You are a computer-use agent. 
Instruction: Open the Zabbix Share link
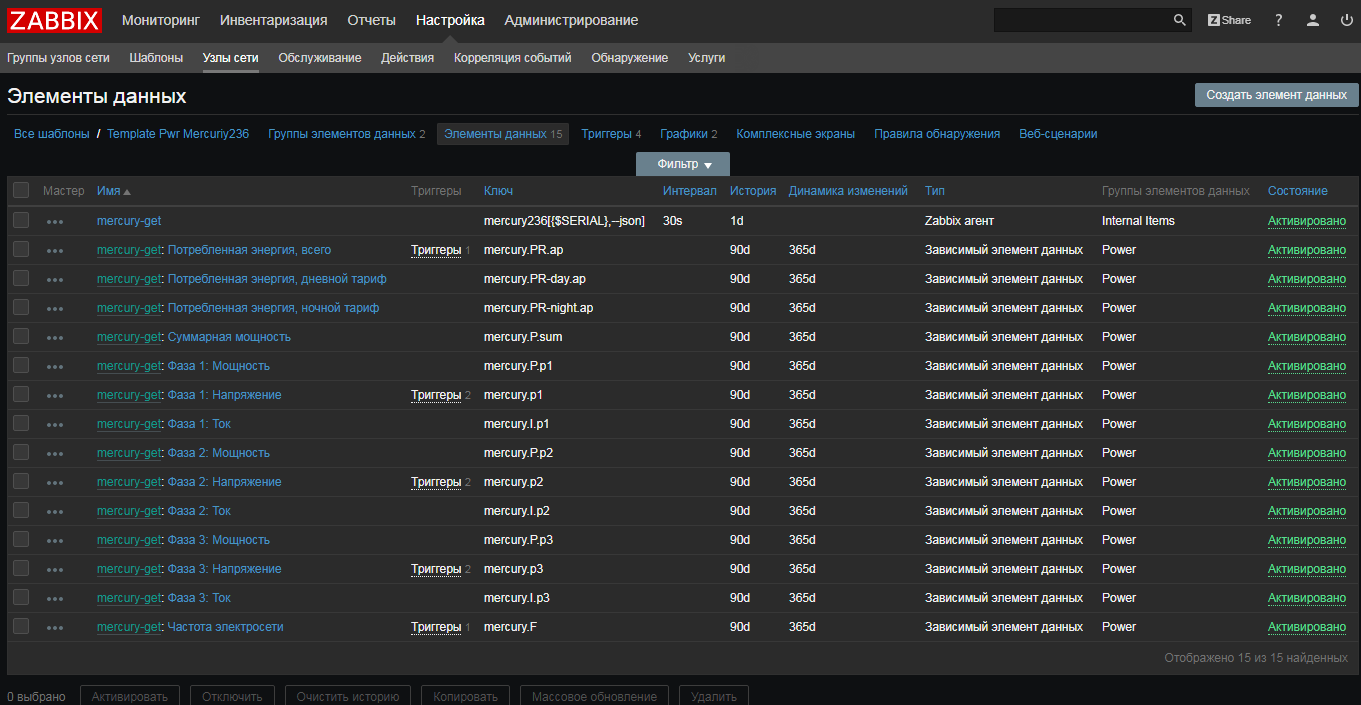[1229, 20]
